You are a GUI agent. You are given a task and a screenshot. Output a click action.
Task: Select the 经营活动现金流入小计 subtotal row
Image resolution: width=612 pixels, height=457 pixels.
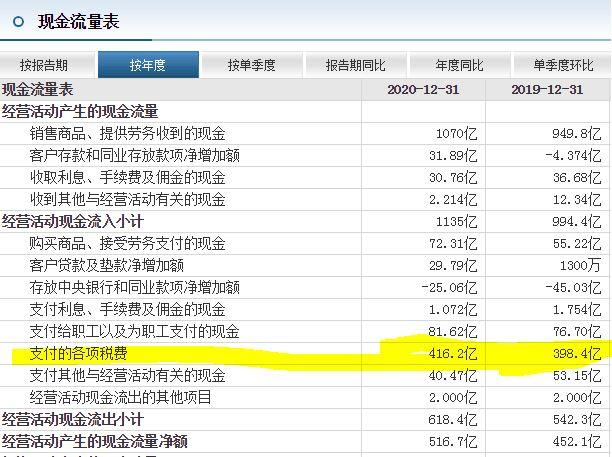point(73,222)
